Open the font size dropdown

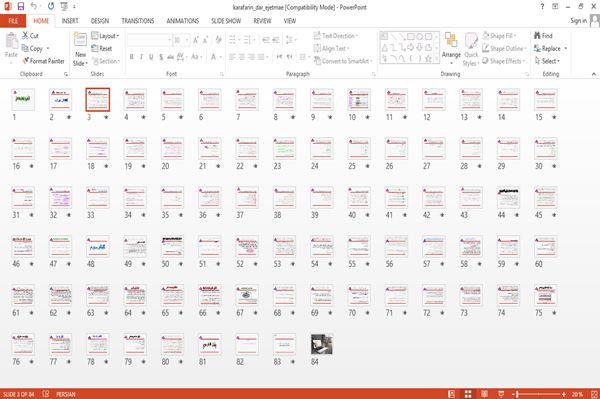[187, 40]
